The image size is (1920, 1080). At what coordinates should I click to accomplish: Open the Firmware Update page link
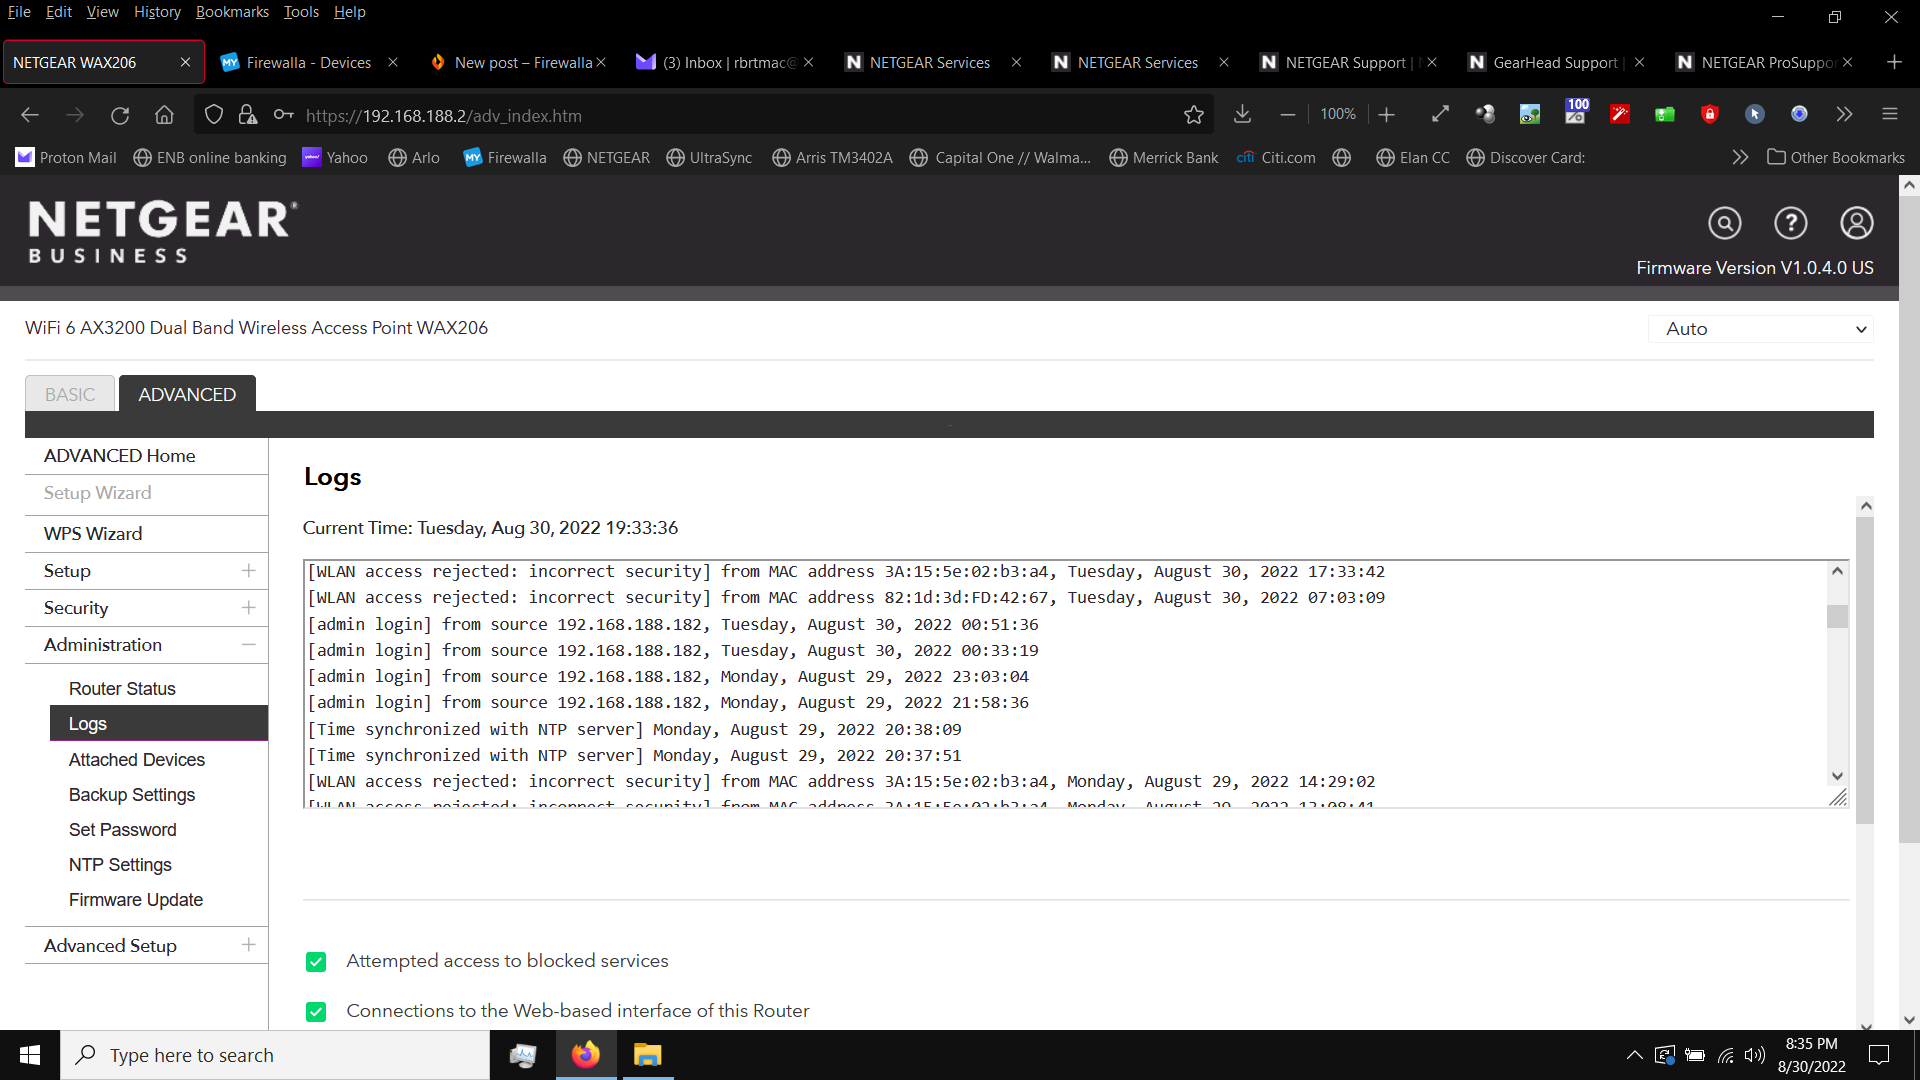[136, 900]
